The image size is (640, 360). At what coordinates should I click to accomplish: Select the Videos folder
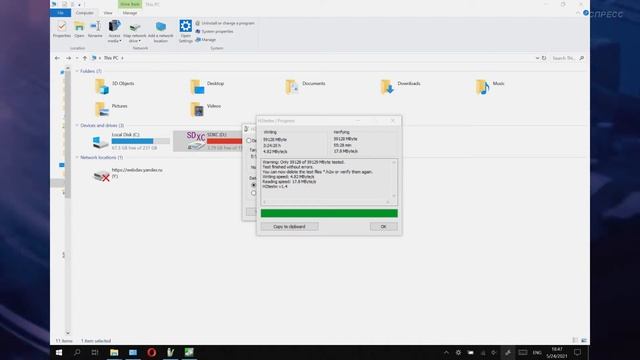206,109
